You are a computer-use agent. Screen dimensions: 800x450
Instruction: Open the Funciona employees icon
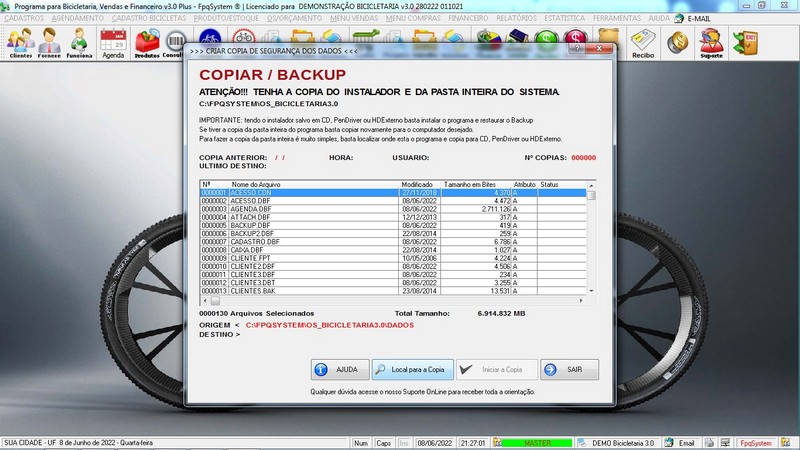click(79, 43)
